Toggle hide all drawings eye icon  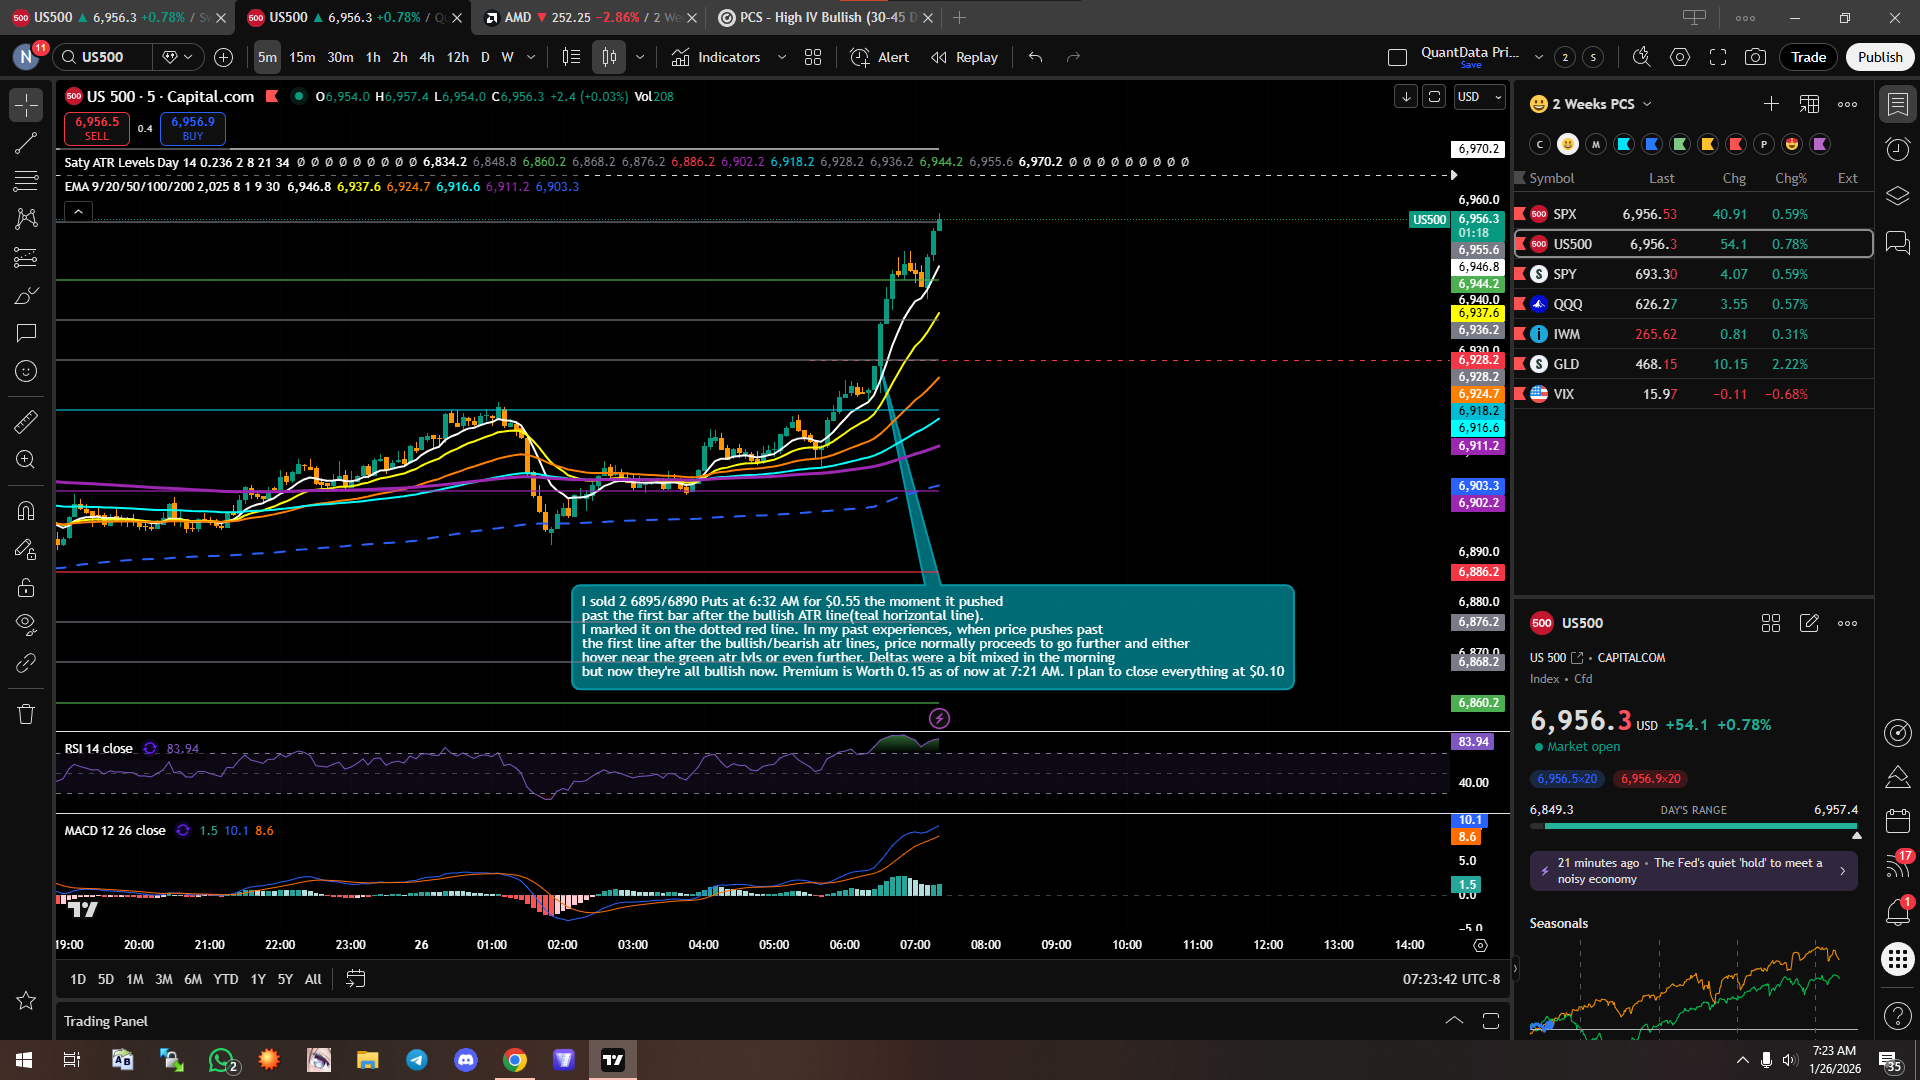[26, 625]
